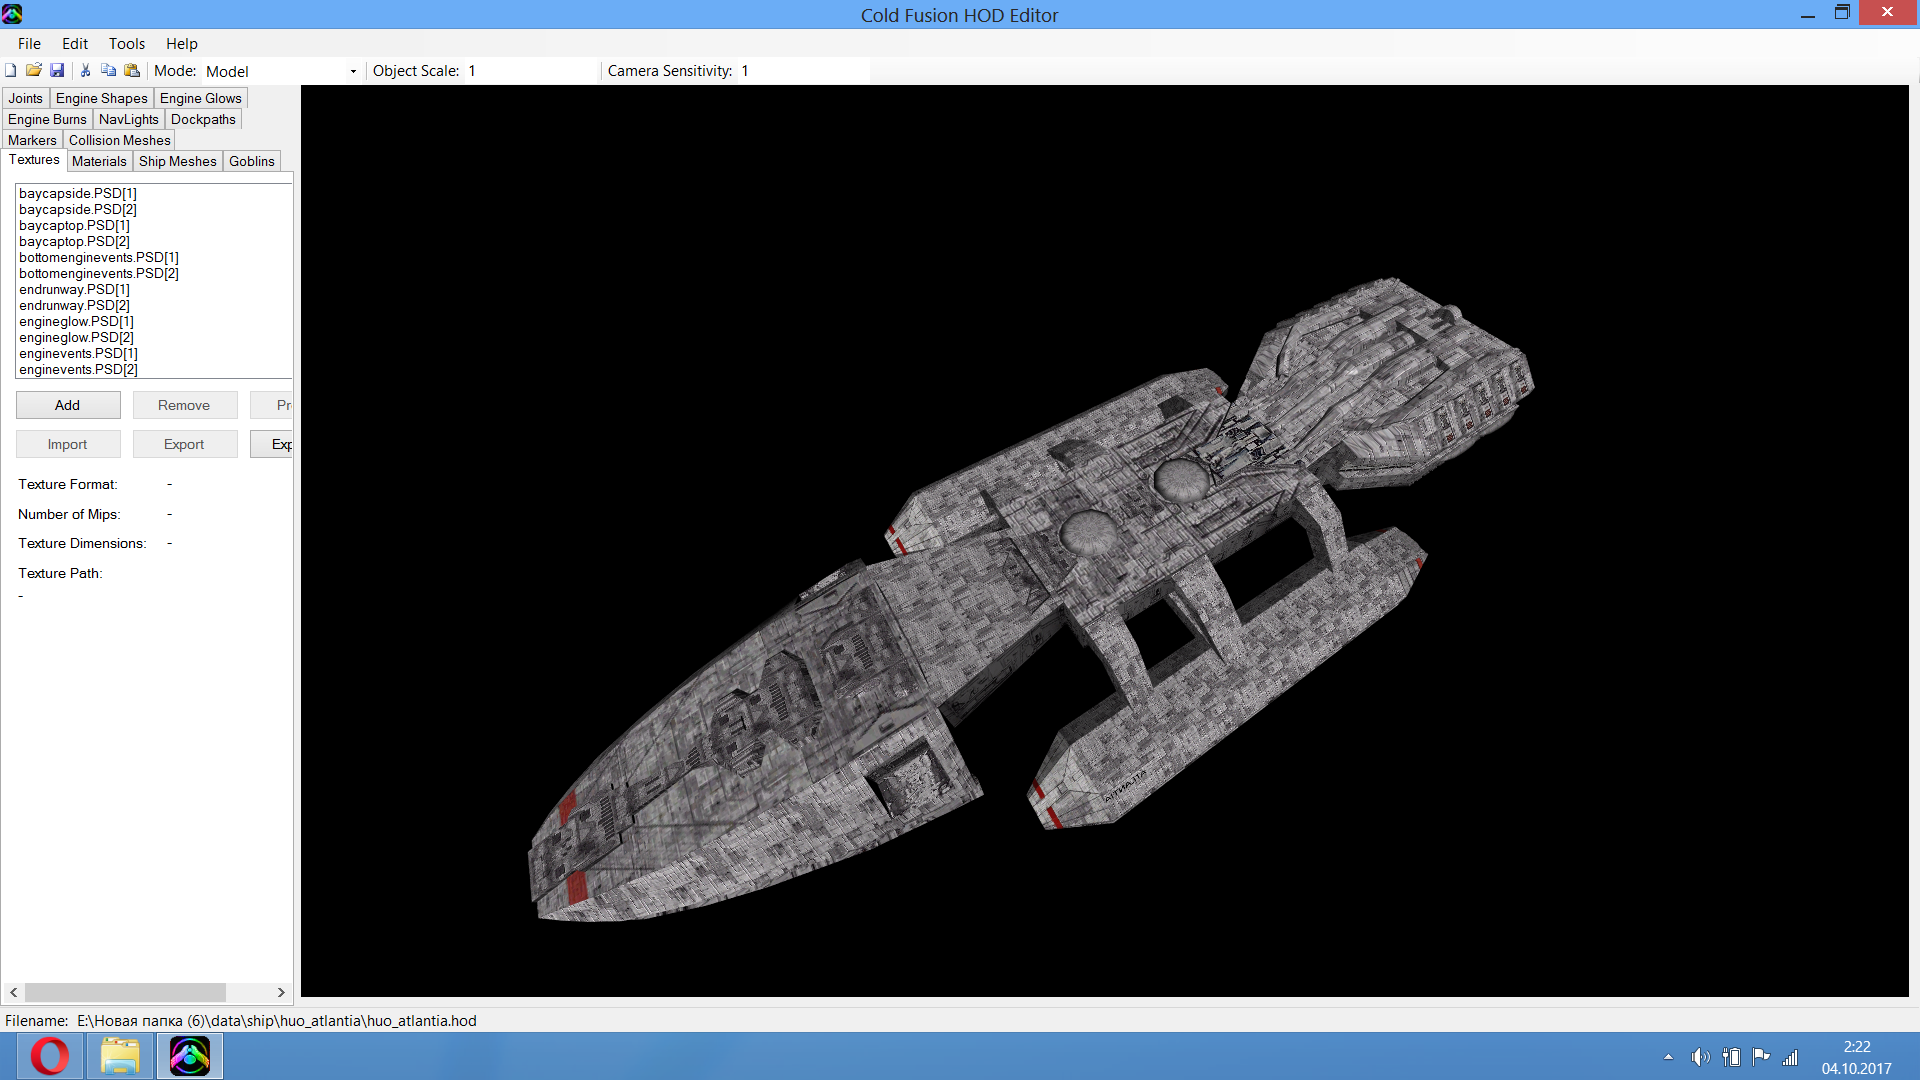1920x1080 pixels.
Task: Switch to the Materials tab
Action: (x=99, y=161)
